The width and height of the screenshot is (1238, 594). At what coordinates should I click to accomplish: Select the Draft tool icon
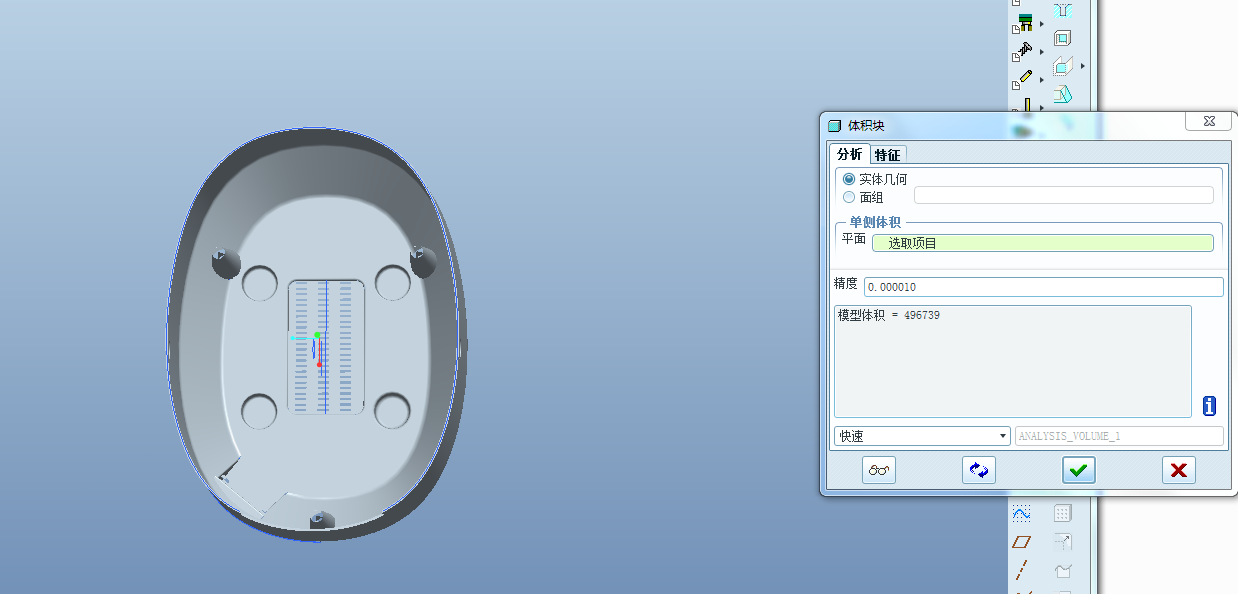click(x=1062, y=95)
